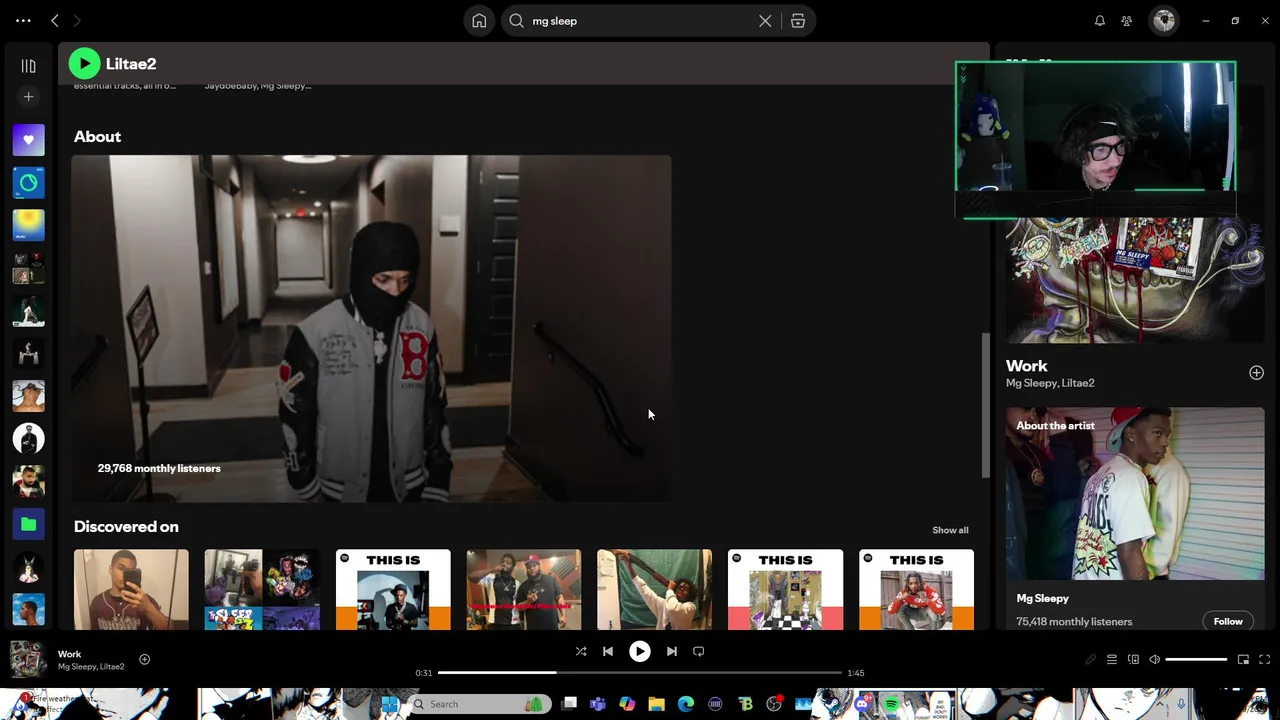Open Spotify icon on taskbar
Screen dimensions: 1280x720
(x=891, y=704)
